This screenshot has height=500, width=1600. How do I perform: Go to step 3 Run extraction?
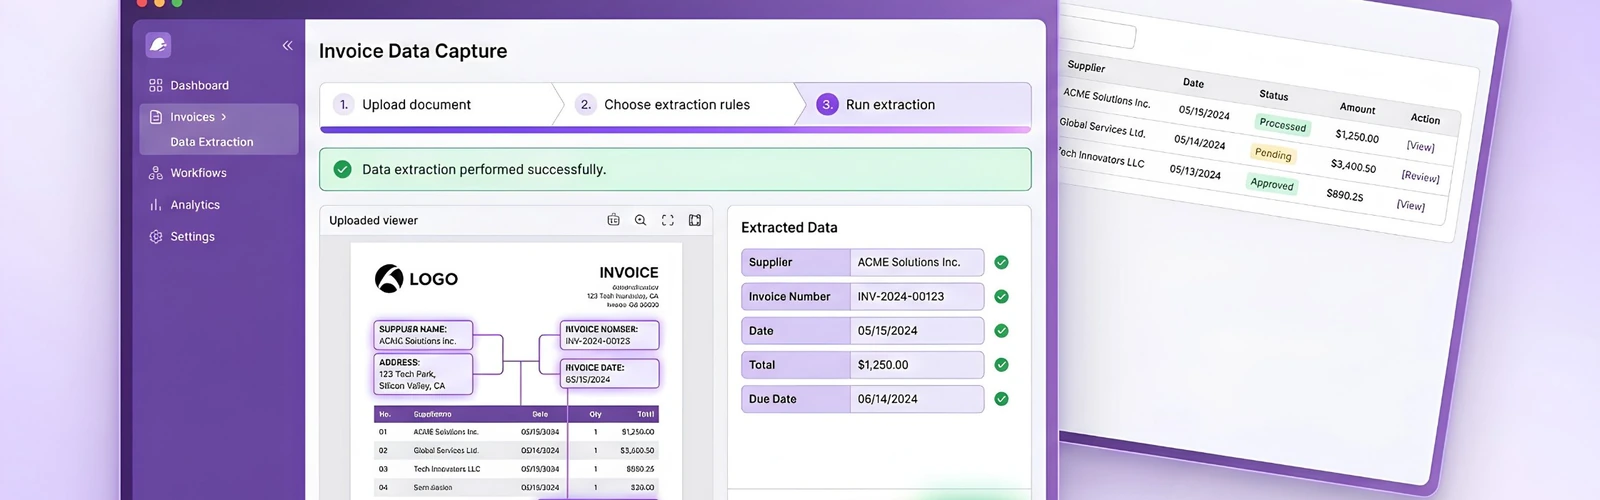click(x=912, y=104)
